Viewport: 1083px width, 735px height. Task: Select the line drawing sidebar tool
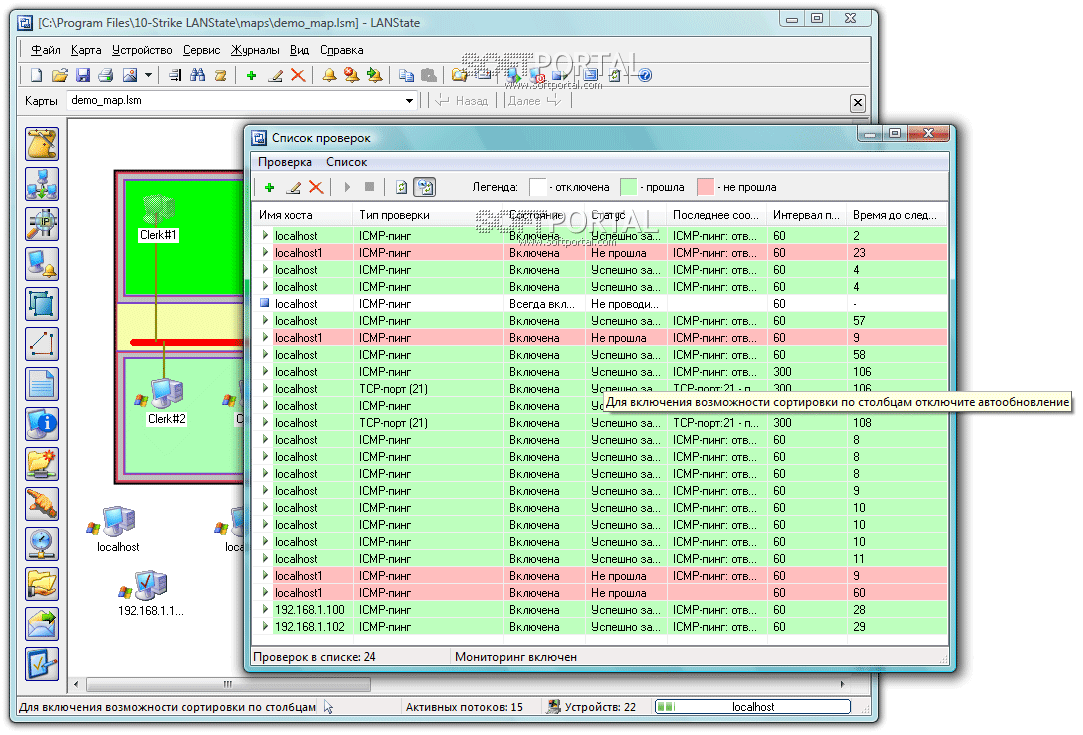[42, 345]
